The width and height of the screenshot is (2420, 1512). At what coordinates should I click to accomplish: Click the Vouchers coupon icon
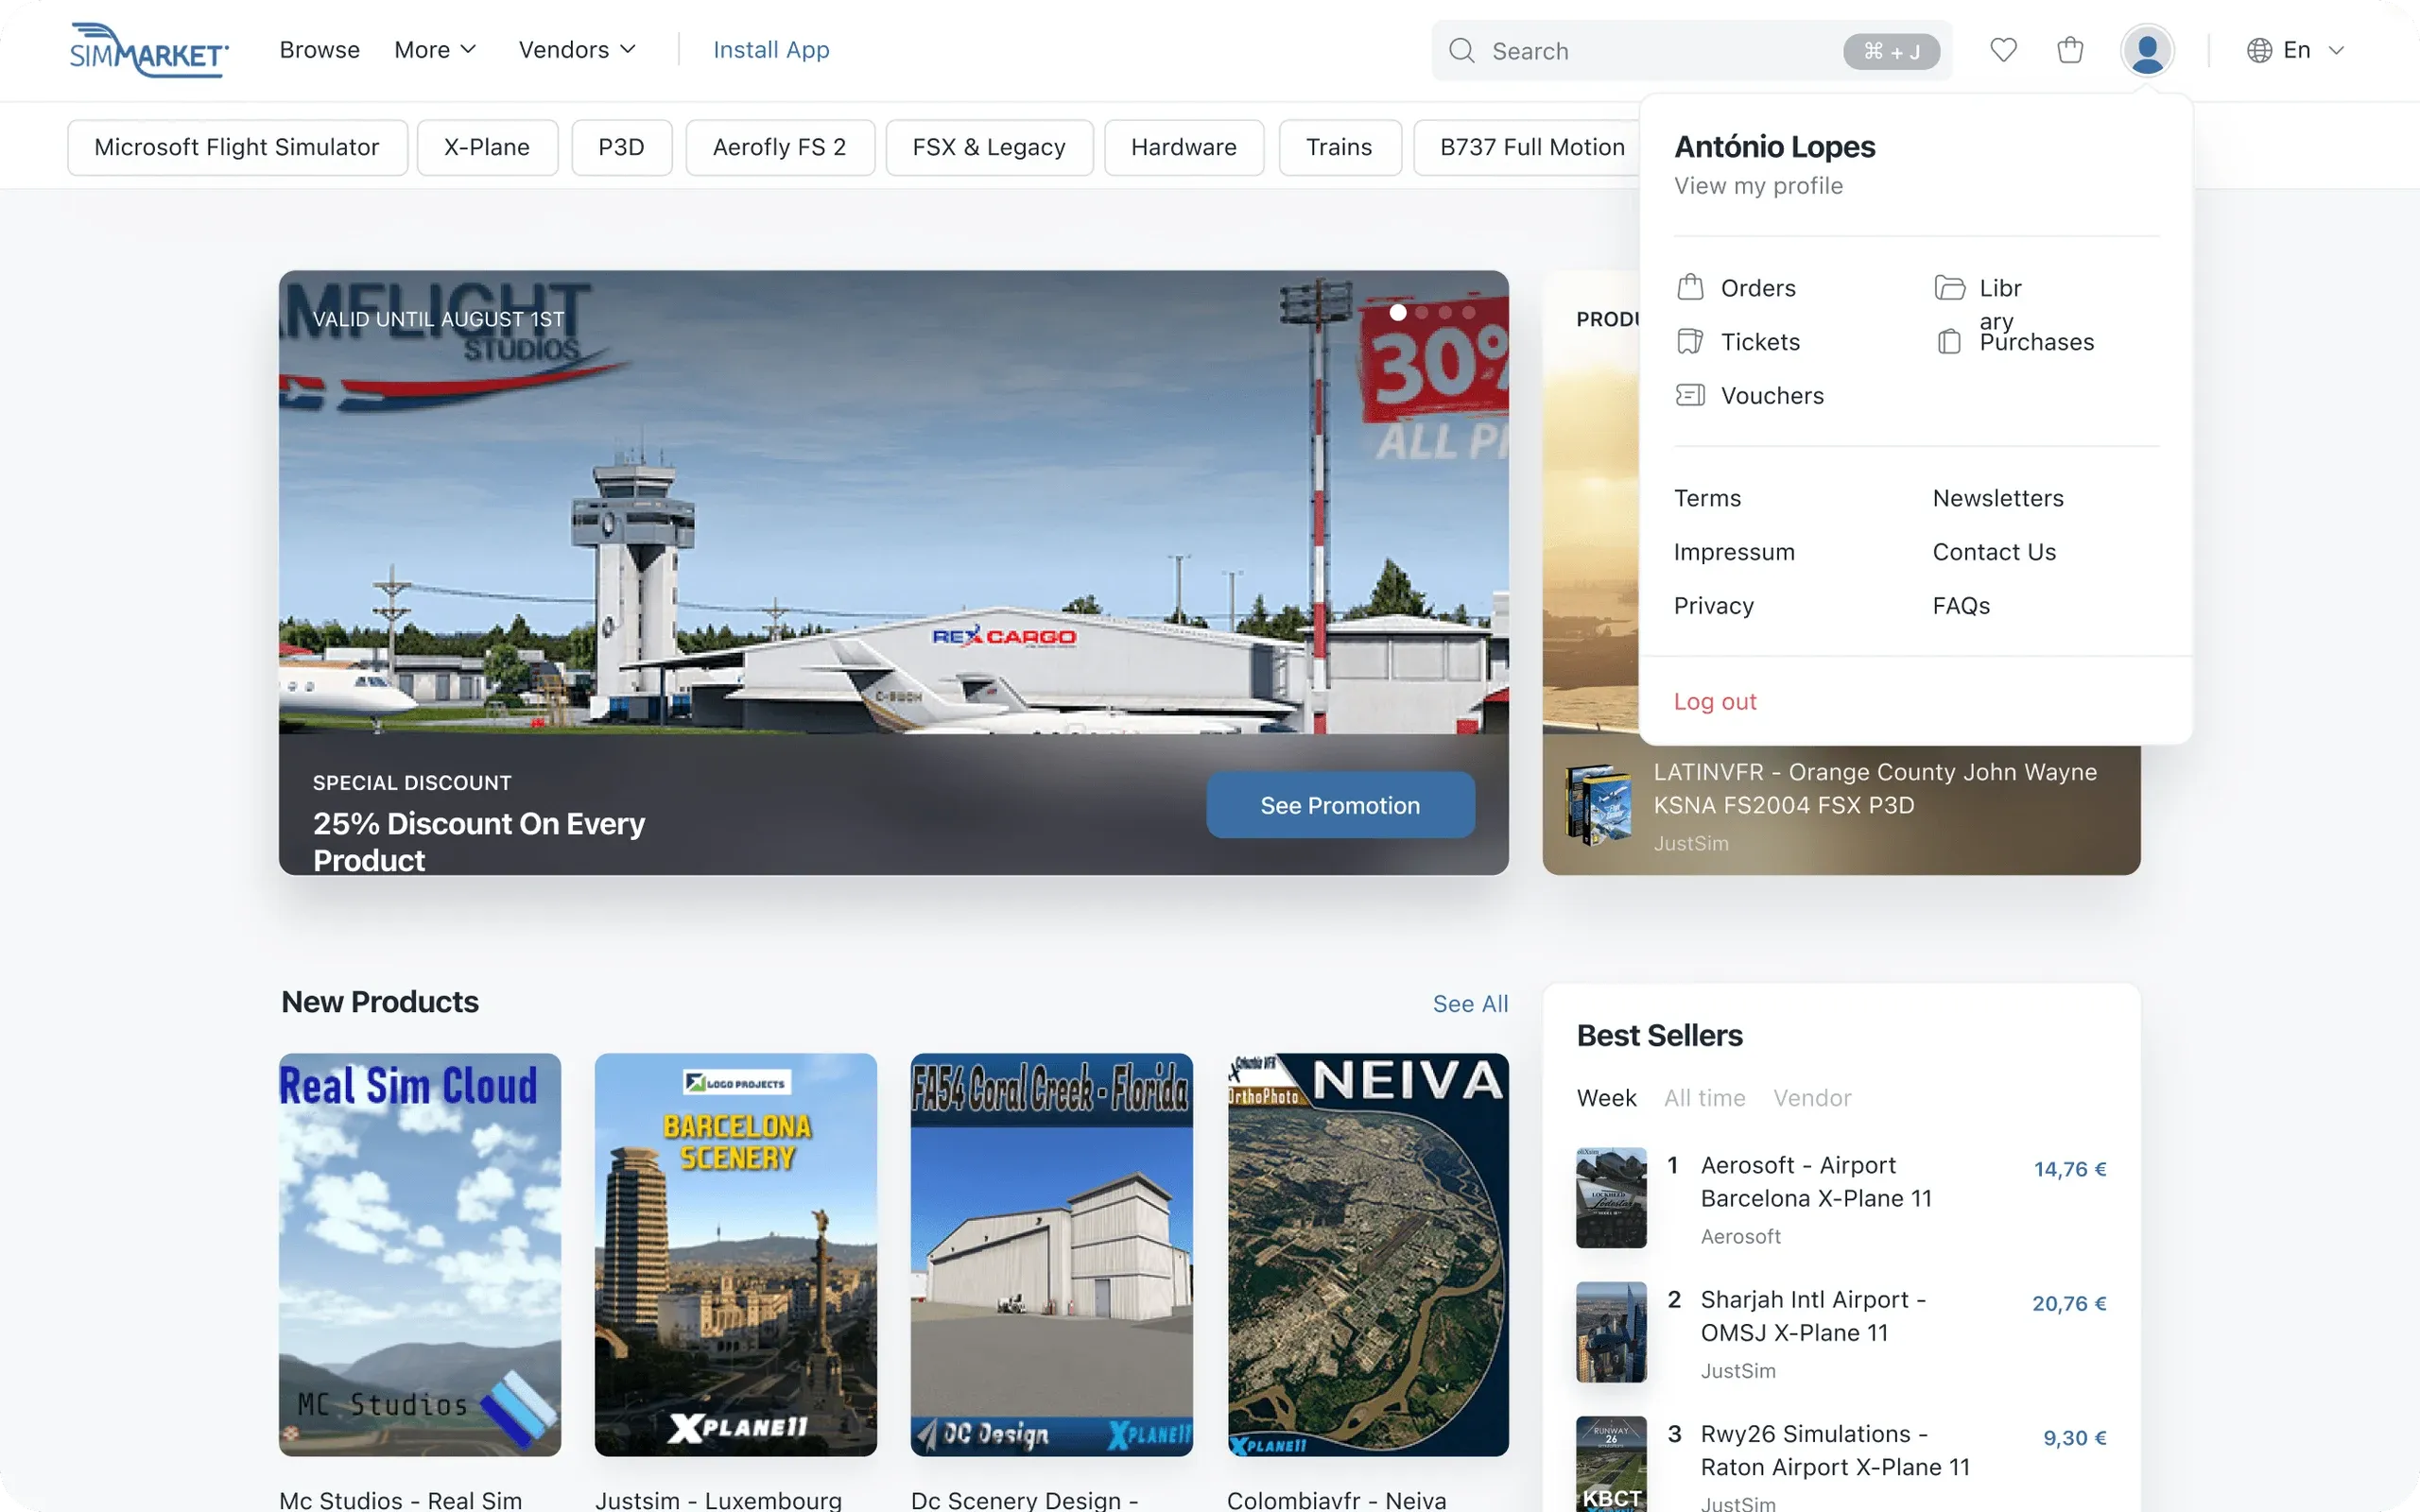[x=1690, y=396]
